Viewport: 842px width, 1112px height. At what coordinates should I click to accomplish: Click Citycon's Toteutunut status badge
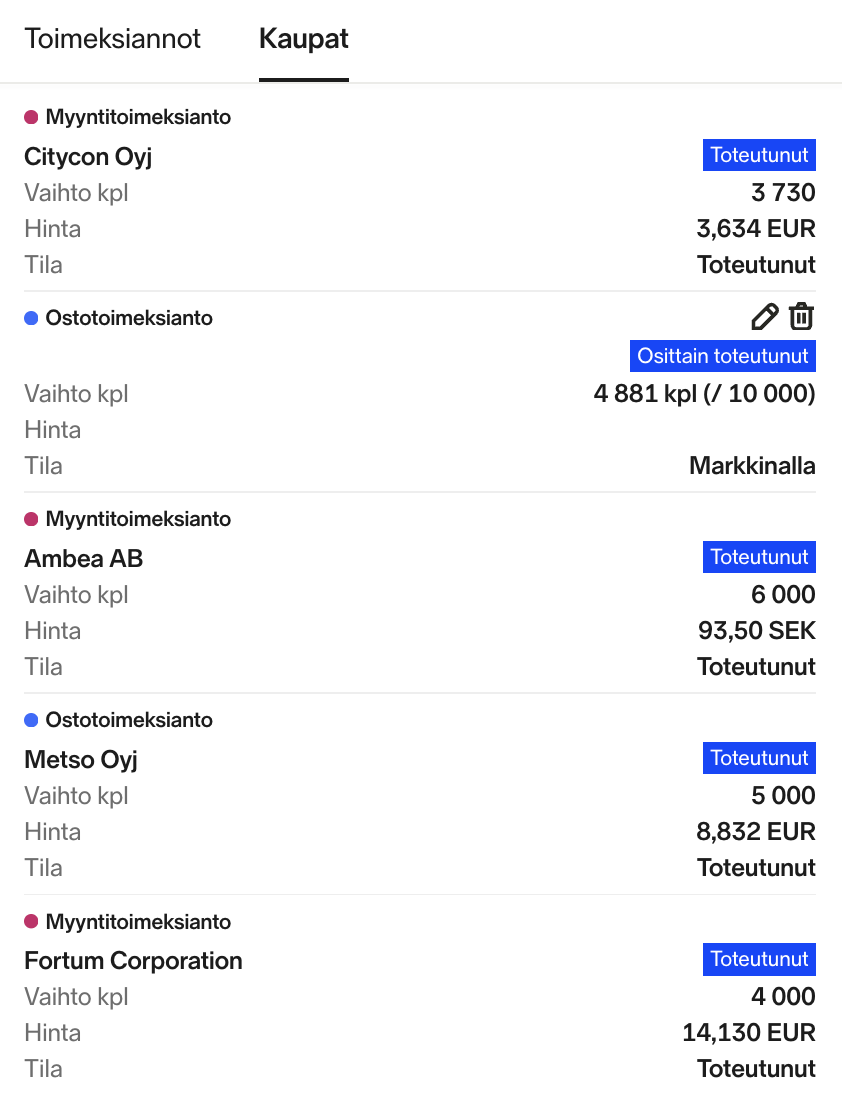pyautogui.click(x=759, y=155)
